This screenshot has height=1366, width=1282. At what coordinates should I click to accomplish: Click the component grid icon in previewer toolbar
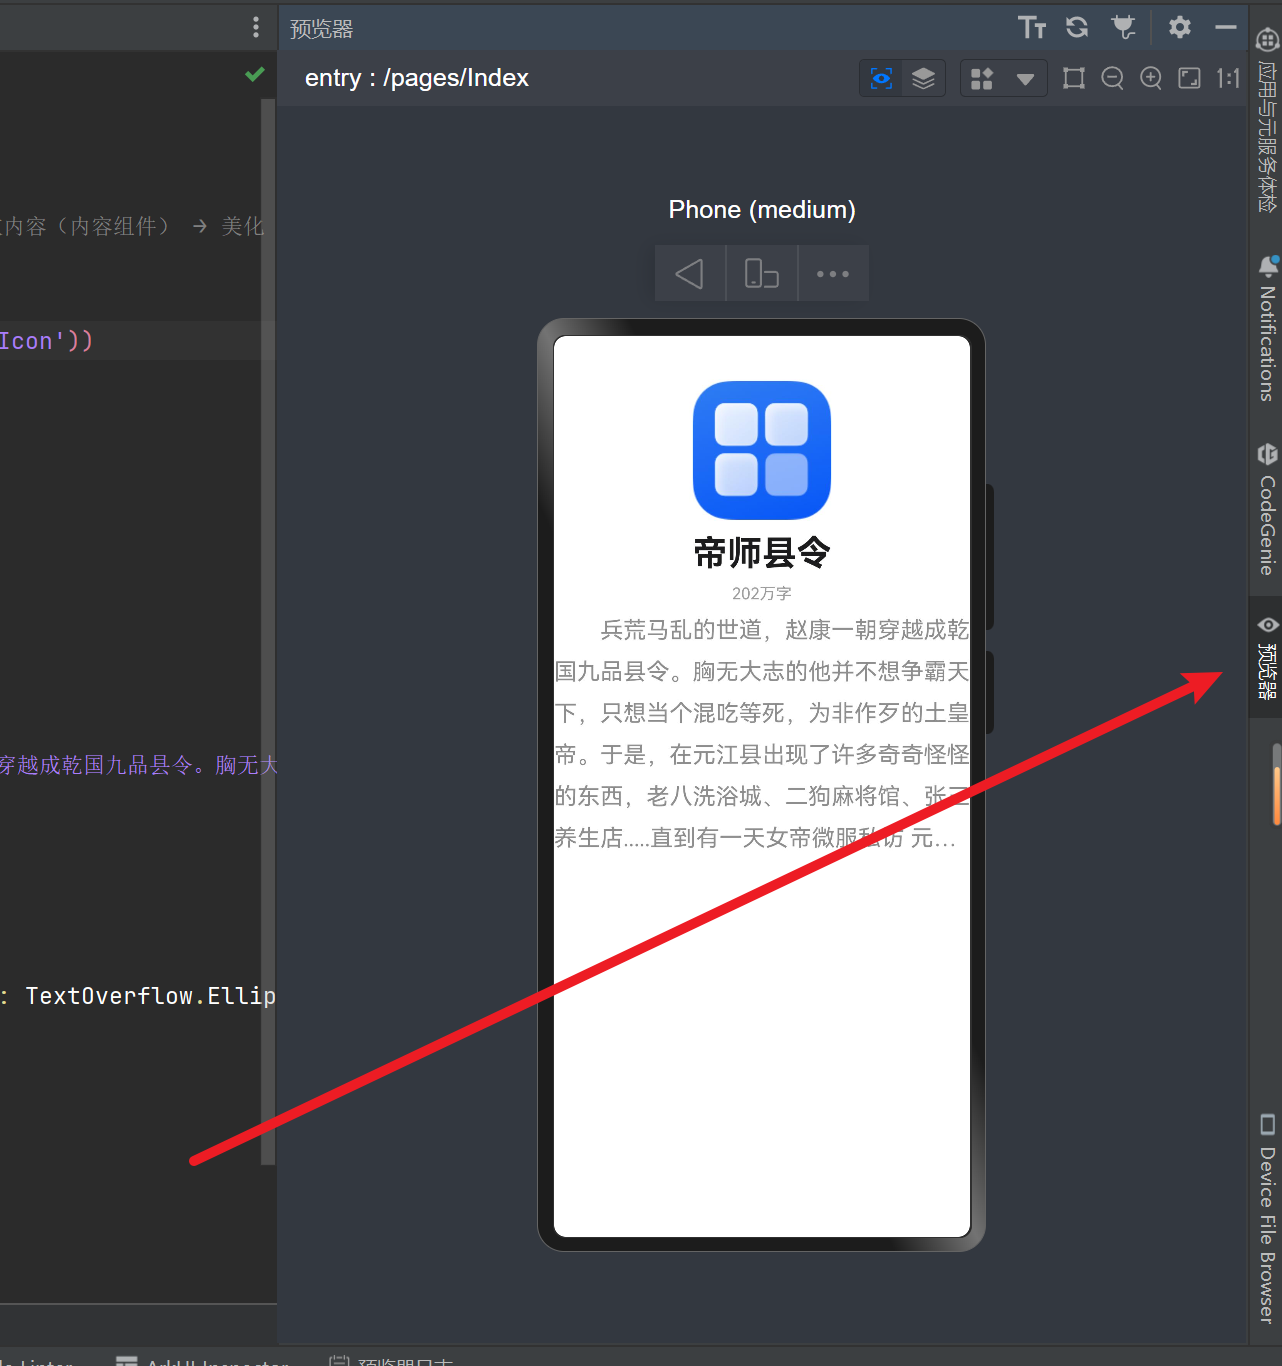point(982,78)
